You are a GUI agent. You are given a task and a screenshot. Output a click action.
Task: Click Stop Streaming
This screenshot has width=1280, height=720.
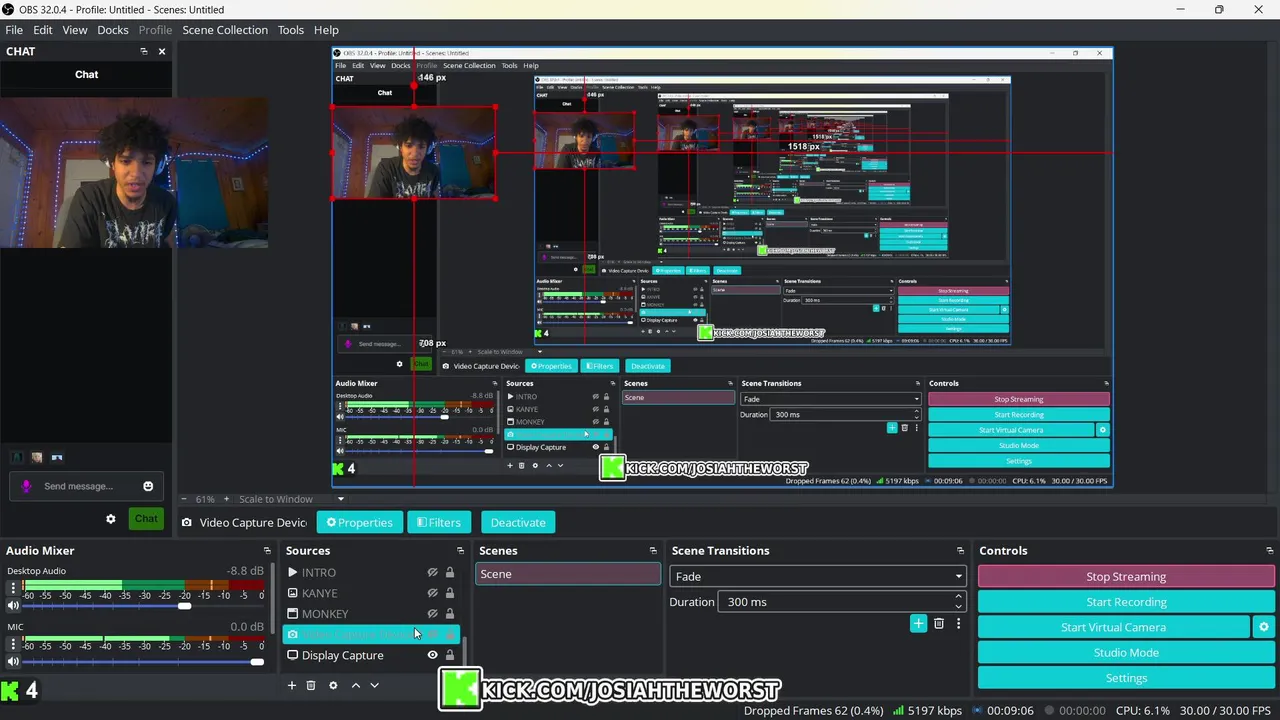pos(1126,576)
